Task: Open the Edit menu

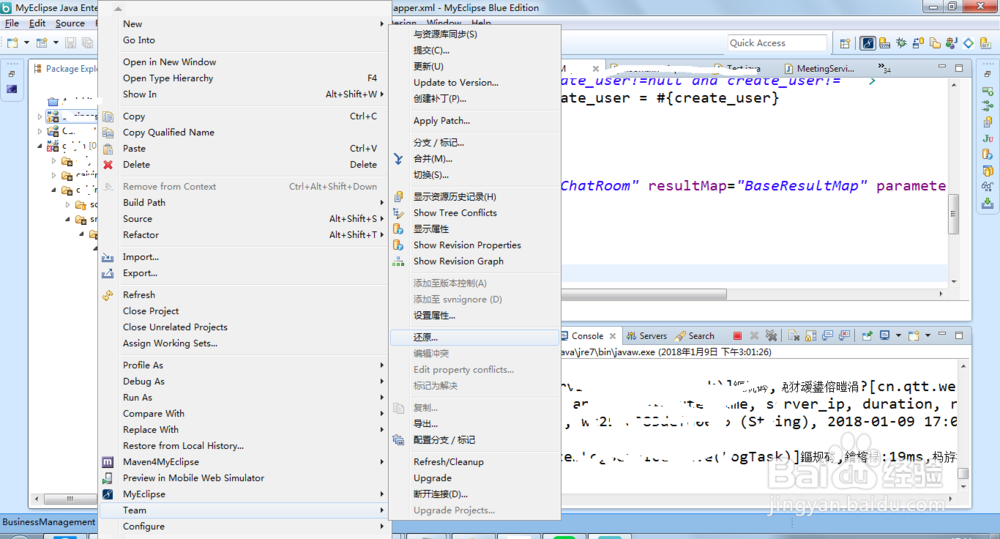Action: pyautogui.click(x=37, y=24)
